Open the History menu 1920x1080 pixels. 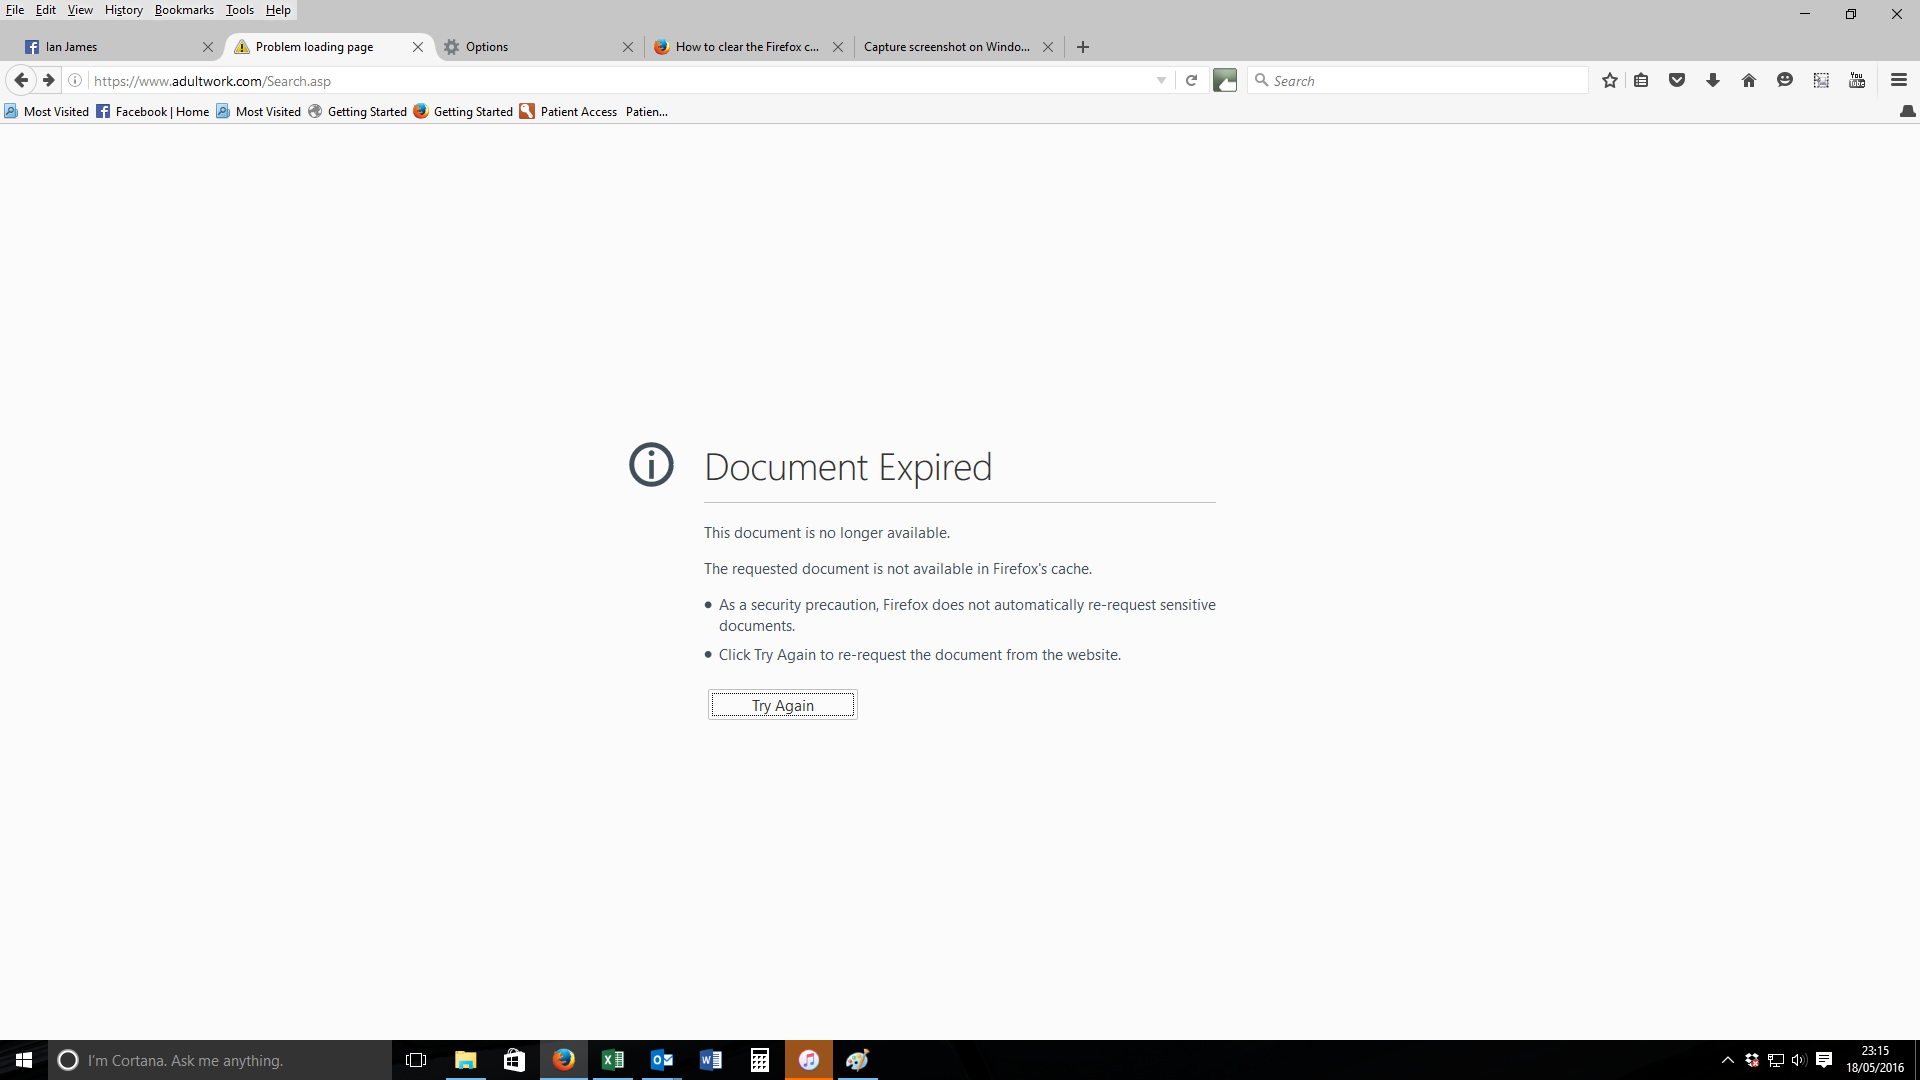(x=123, y=10)
